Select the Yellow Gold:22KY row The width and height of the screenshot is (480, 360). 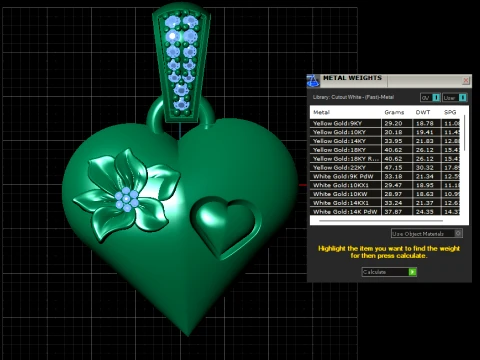[x=385, y=168]
